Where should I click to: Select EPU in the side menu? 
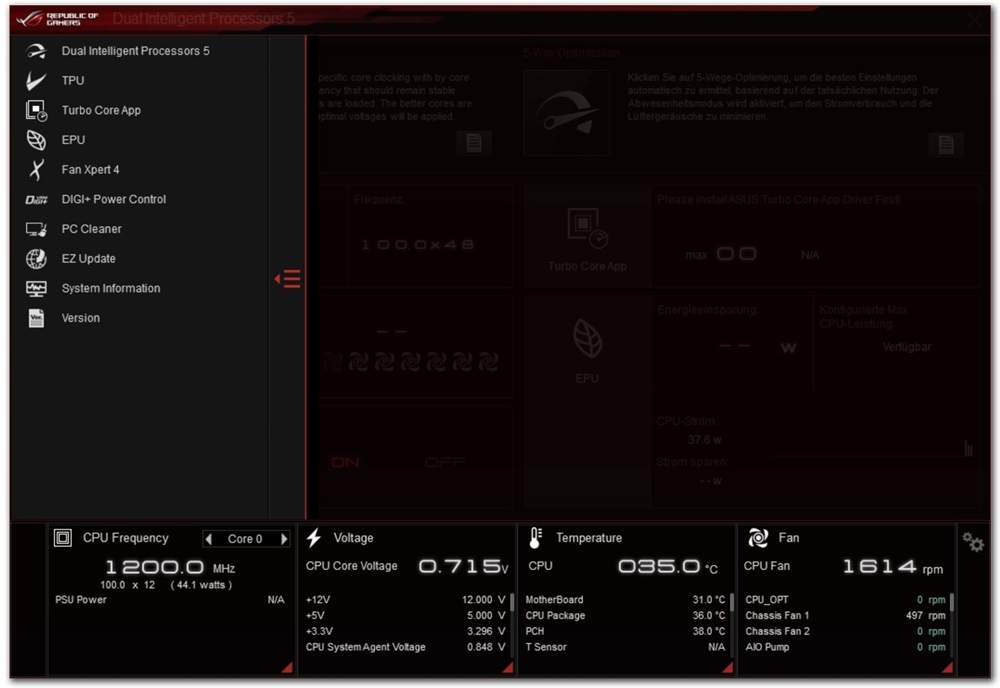click(x=73, y=140)
